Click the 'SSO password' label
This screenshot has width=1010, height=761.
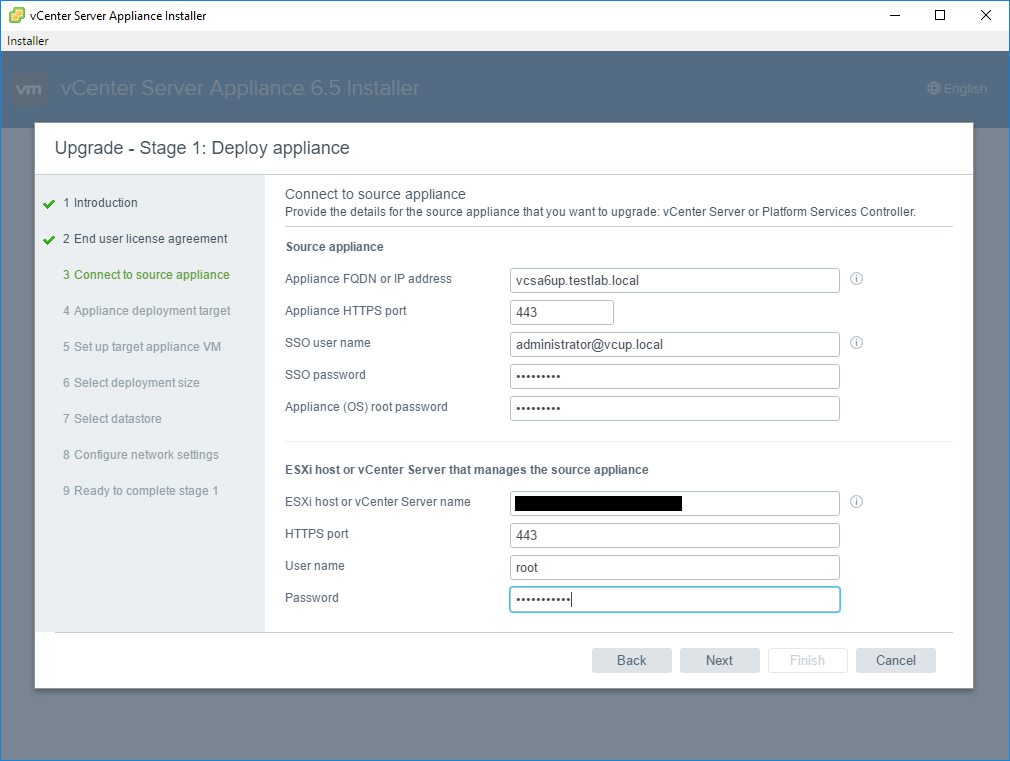pyautogui.click(x=325, y=375)
